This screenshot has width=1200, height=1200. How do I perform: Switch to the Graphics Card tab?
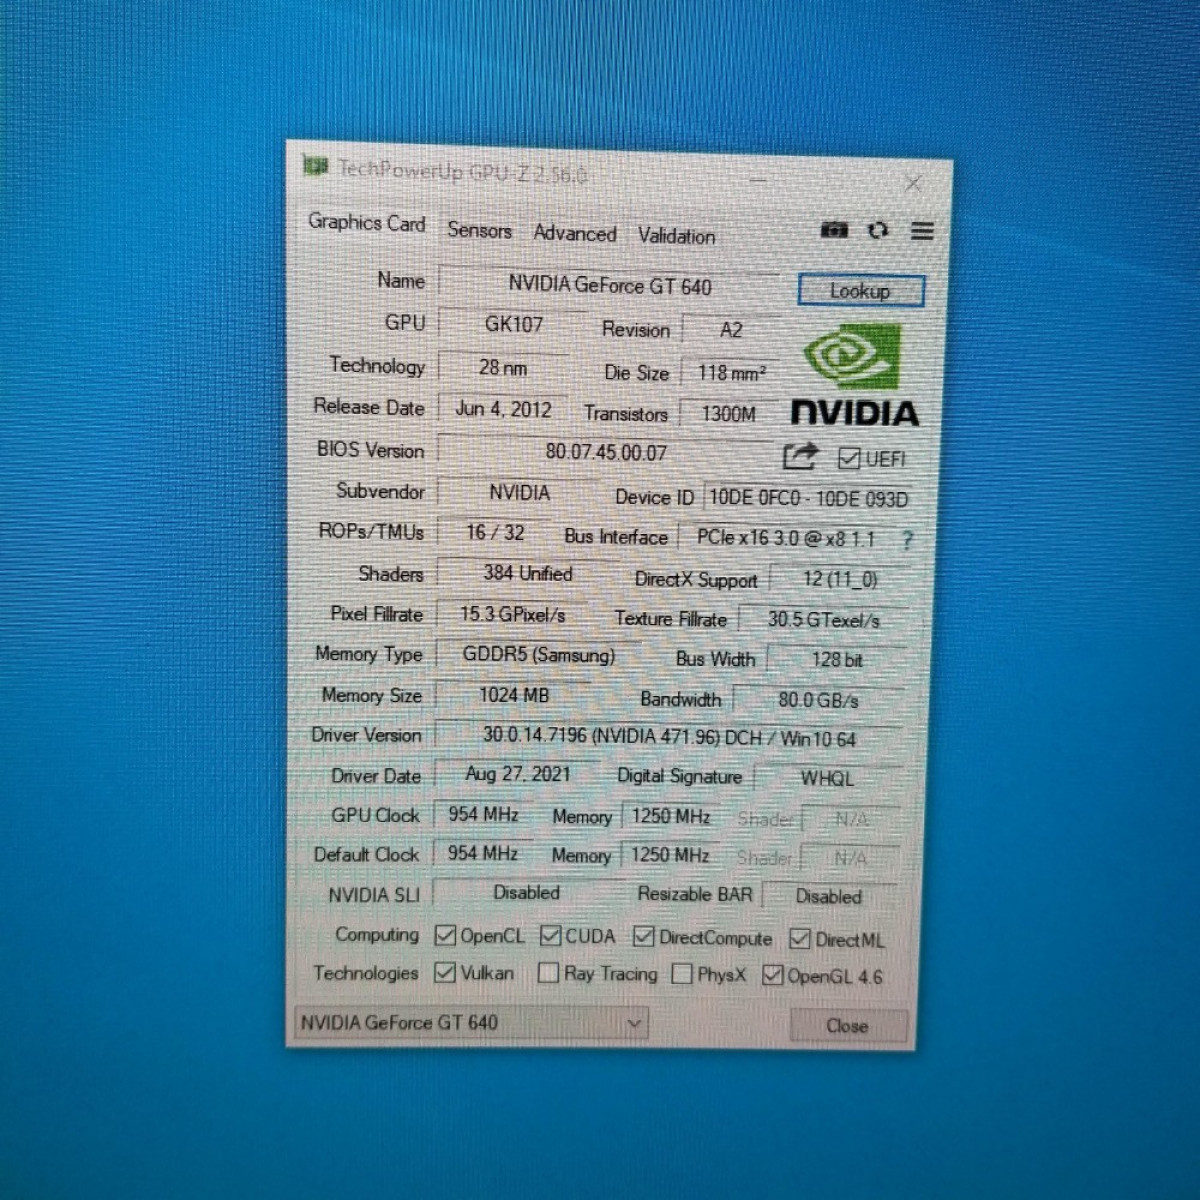point(367,222)
